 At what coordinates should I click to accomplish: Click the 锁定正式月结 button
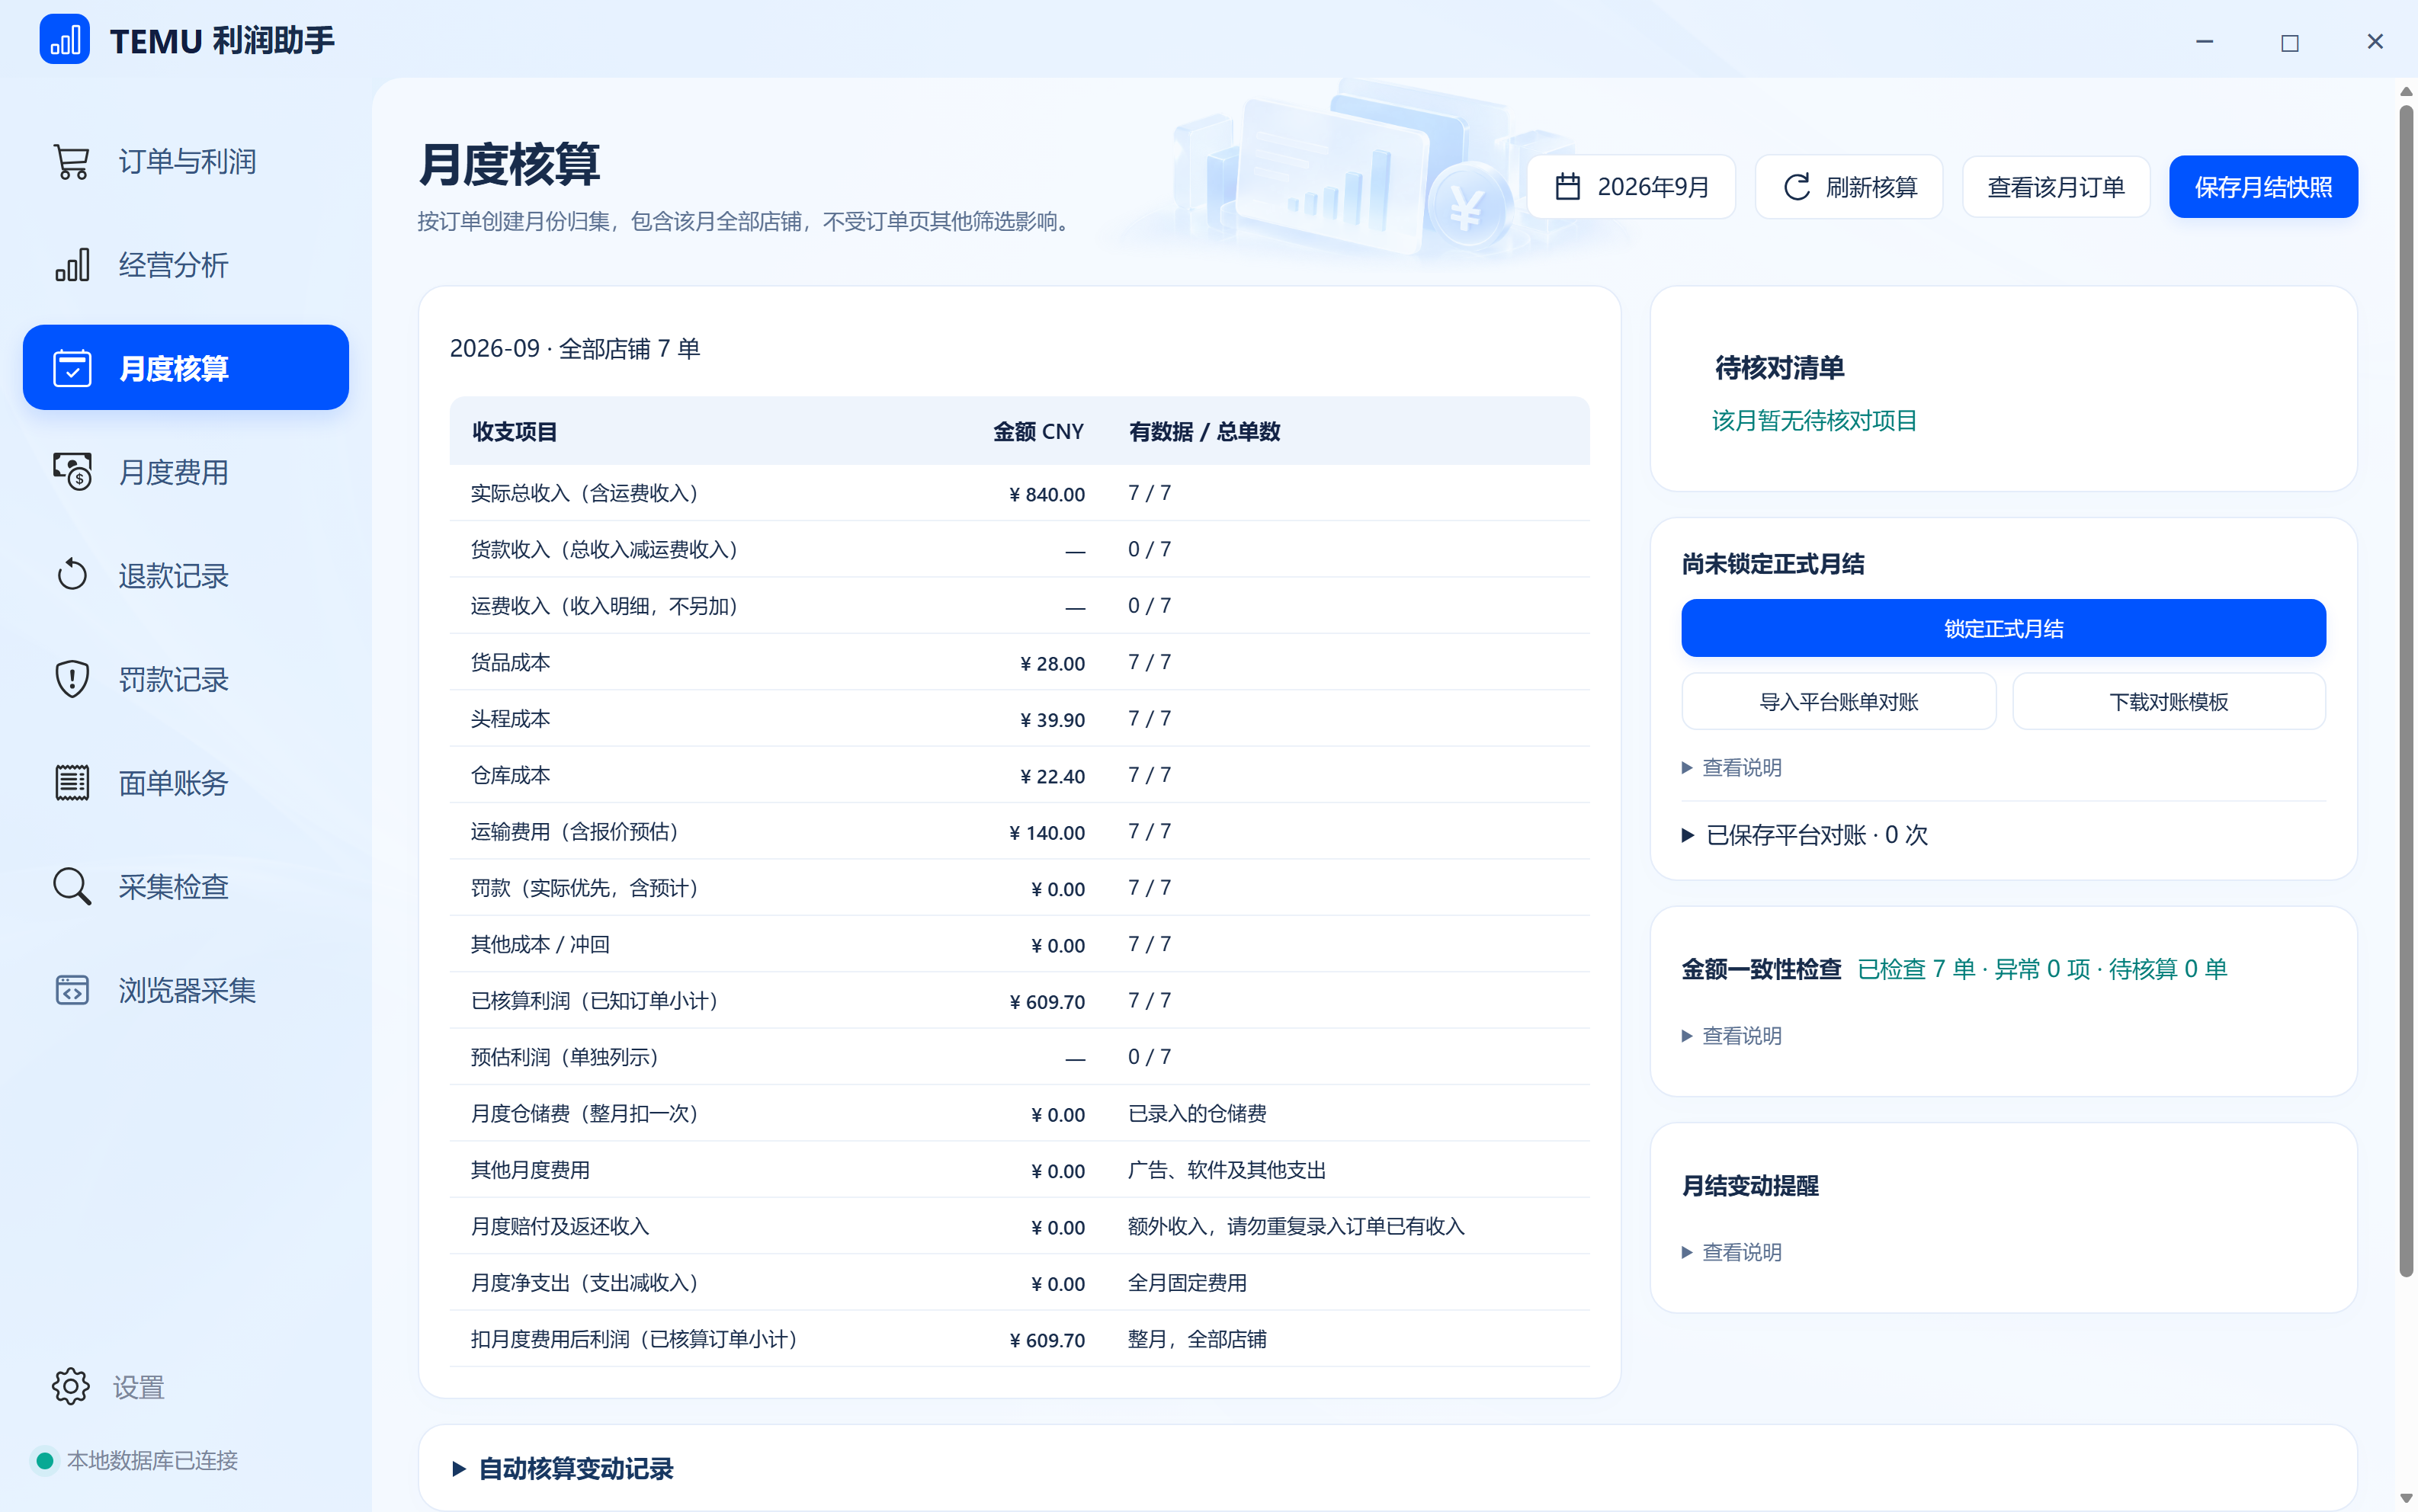coord(2003,628)
